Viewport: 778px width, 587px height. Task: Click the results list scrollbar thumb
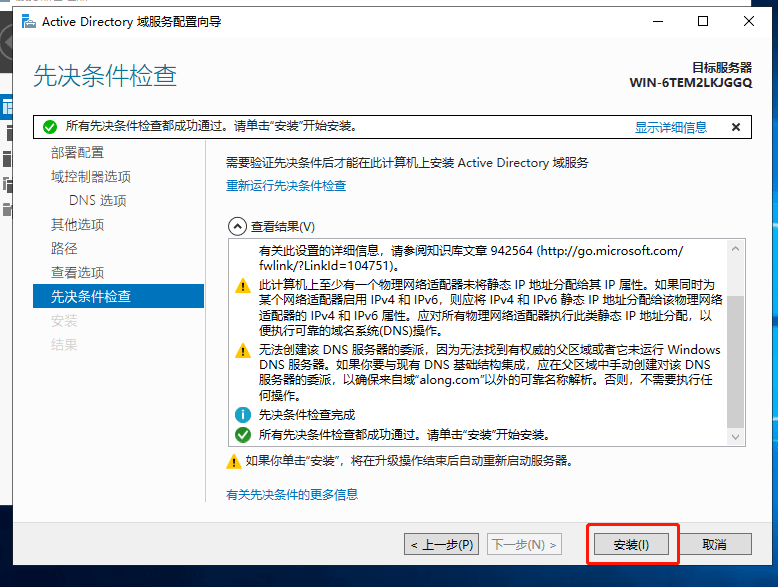coord(735,361)
